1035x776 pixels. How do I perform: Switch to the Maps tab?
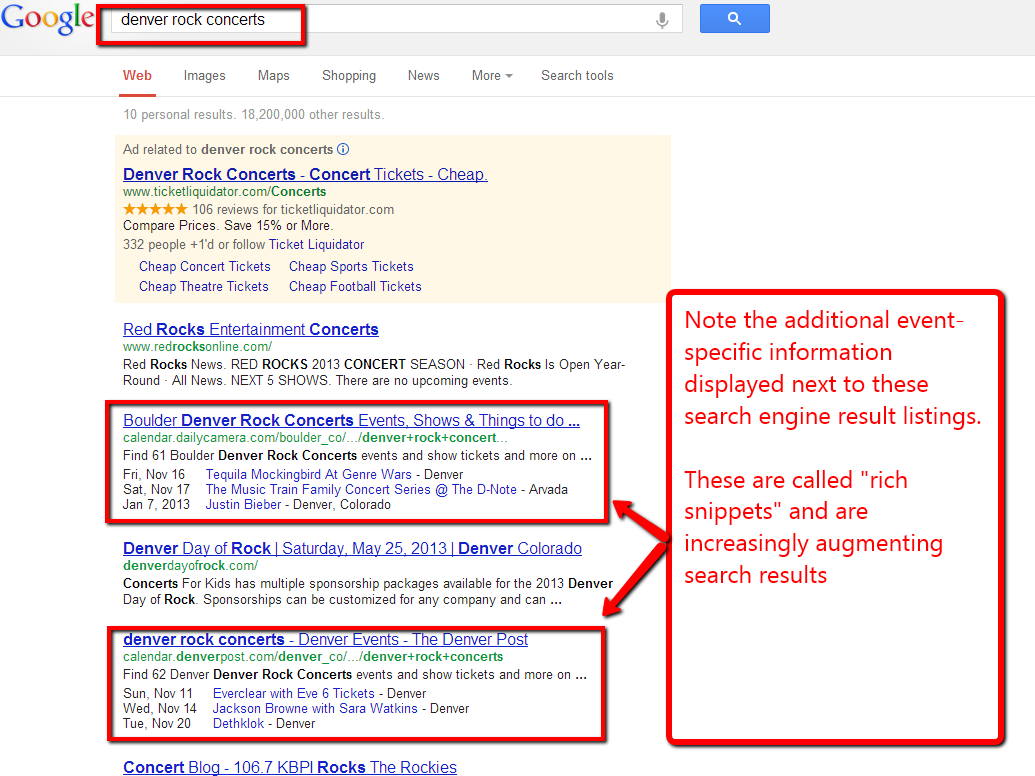pos(273,76)
